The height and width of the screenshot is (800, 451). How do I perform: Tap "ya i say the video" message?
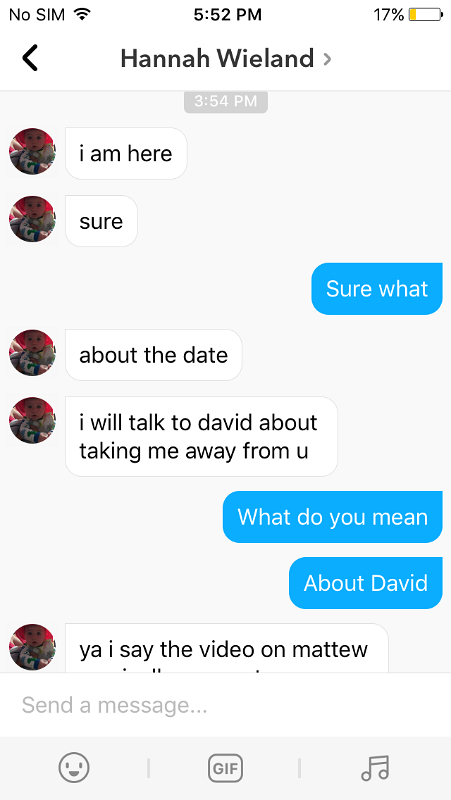pos(227,648)
